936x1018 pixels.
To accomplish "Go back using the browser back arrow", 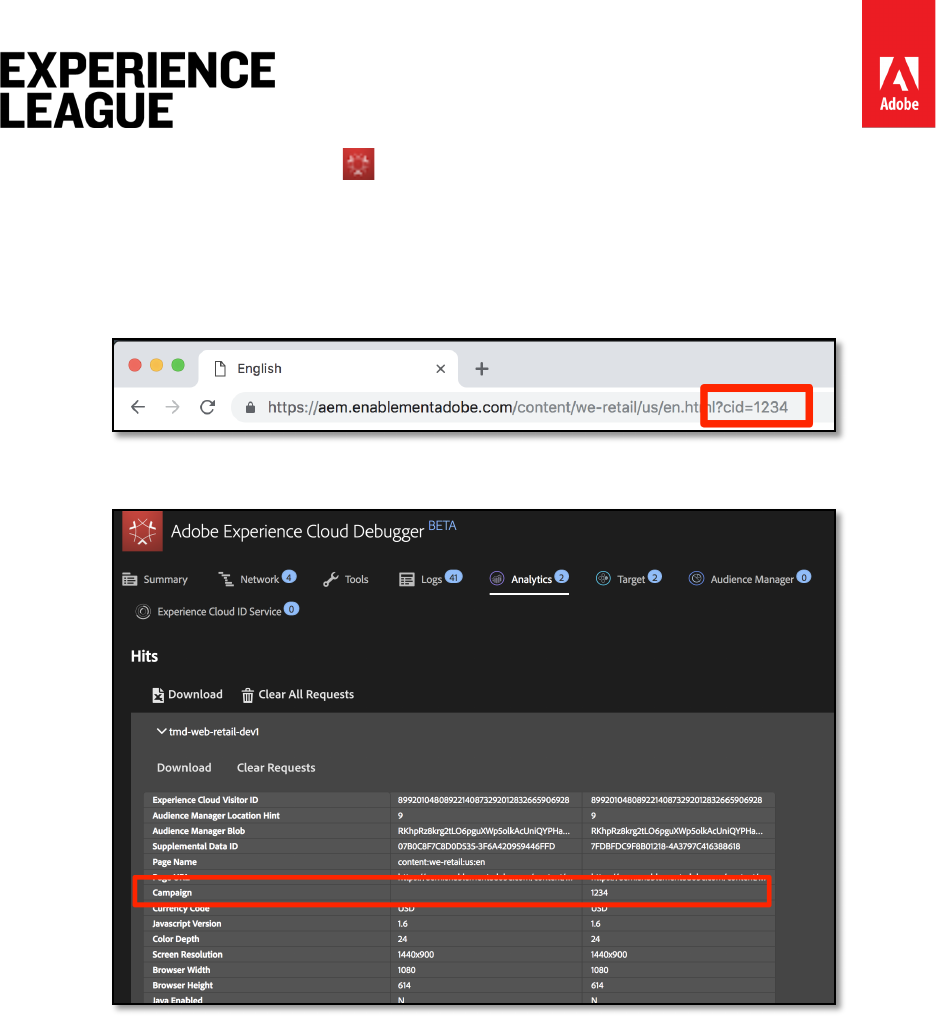I will tap(138, 407).
